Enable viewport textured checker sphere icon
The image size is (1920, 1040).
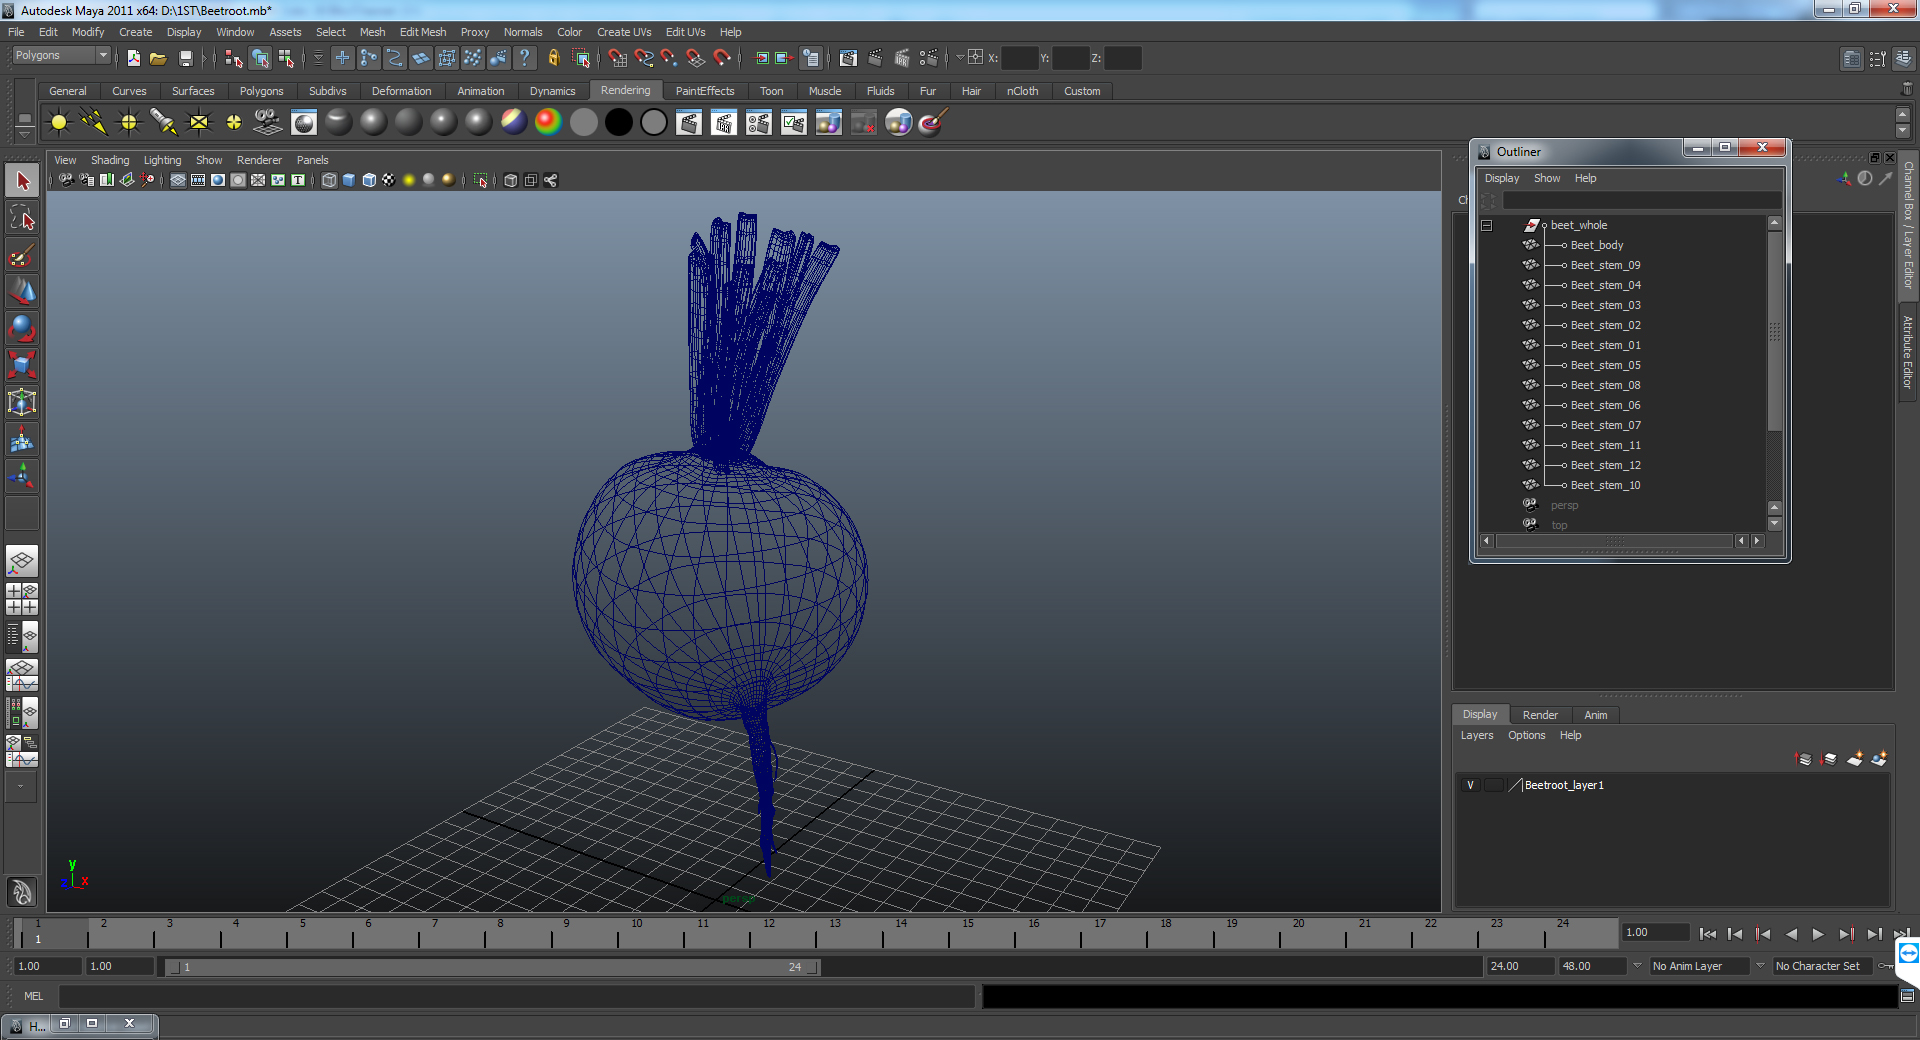pos(389,180)
